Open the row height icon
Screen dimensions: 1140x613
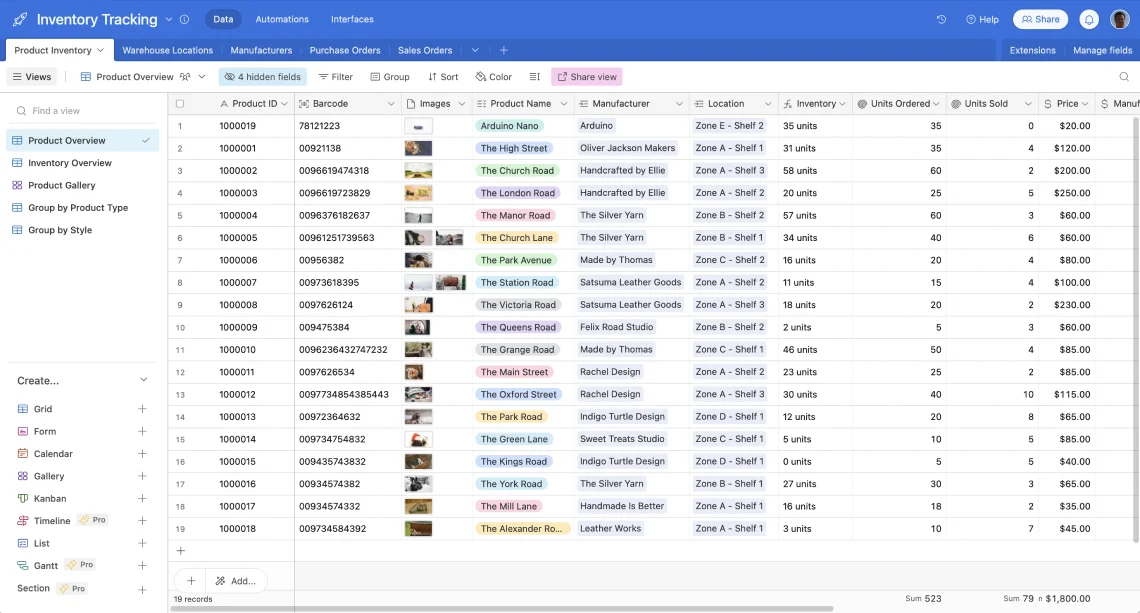pos(535,77)
